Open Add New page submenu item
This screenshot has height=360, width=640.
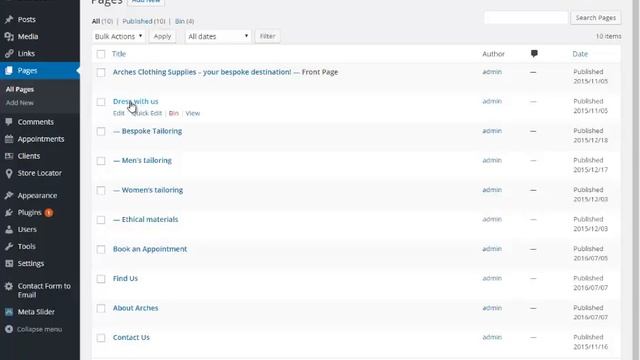coord(20,103)
